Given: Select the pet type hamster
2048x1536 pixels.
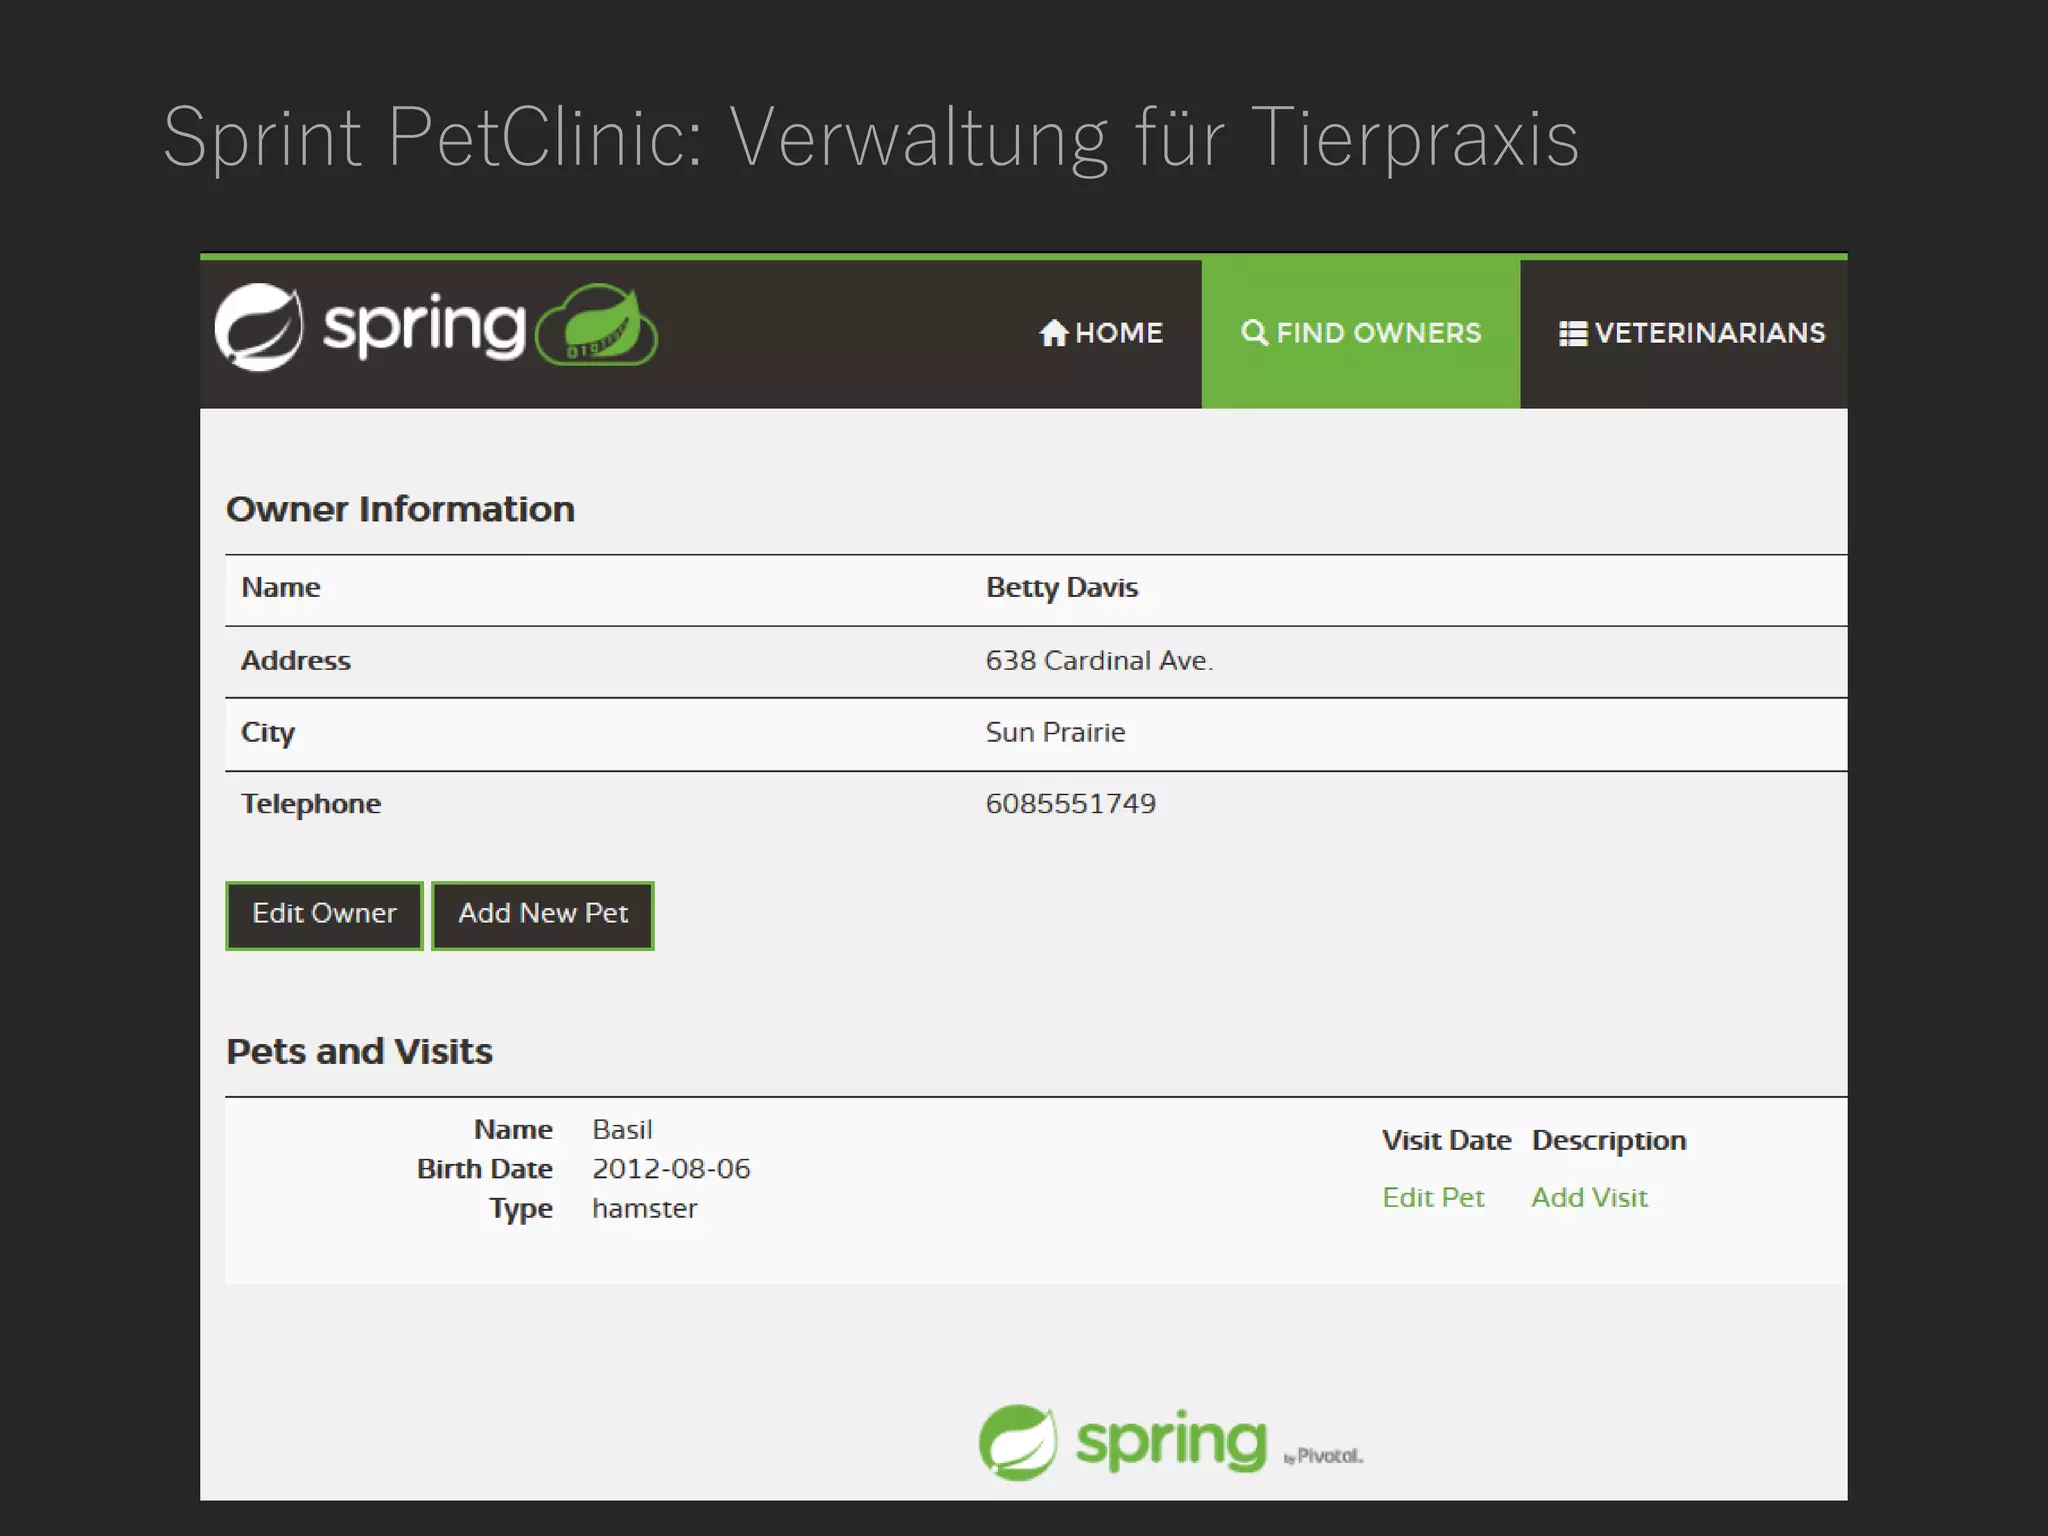Looking at the screenshot, I should [x=645, y=1209].
